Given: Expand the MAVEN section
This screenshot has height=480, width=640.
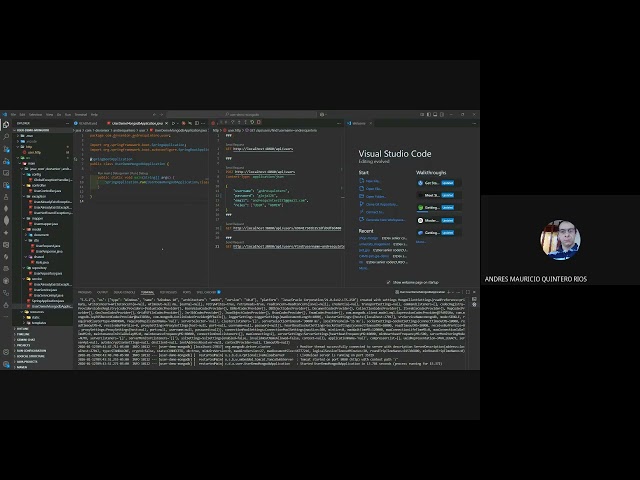Looking at the screenshot, I should tap(21, 367).
